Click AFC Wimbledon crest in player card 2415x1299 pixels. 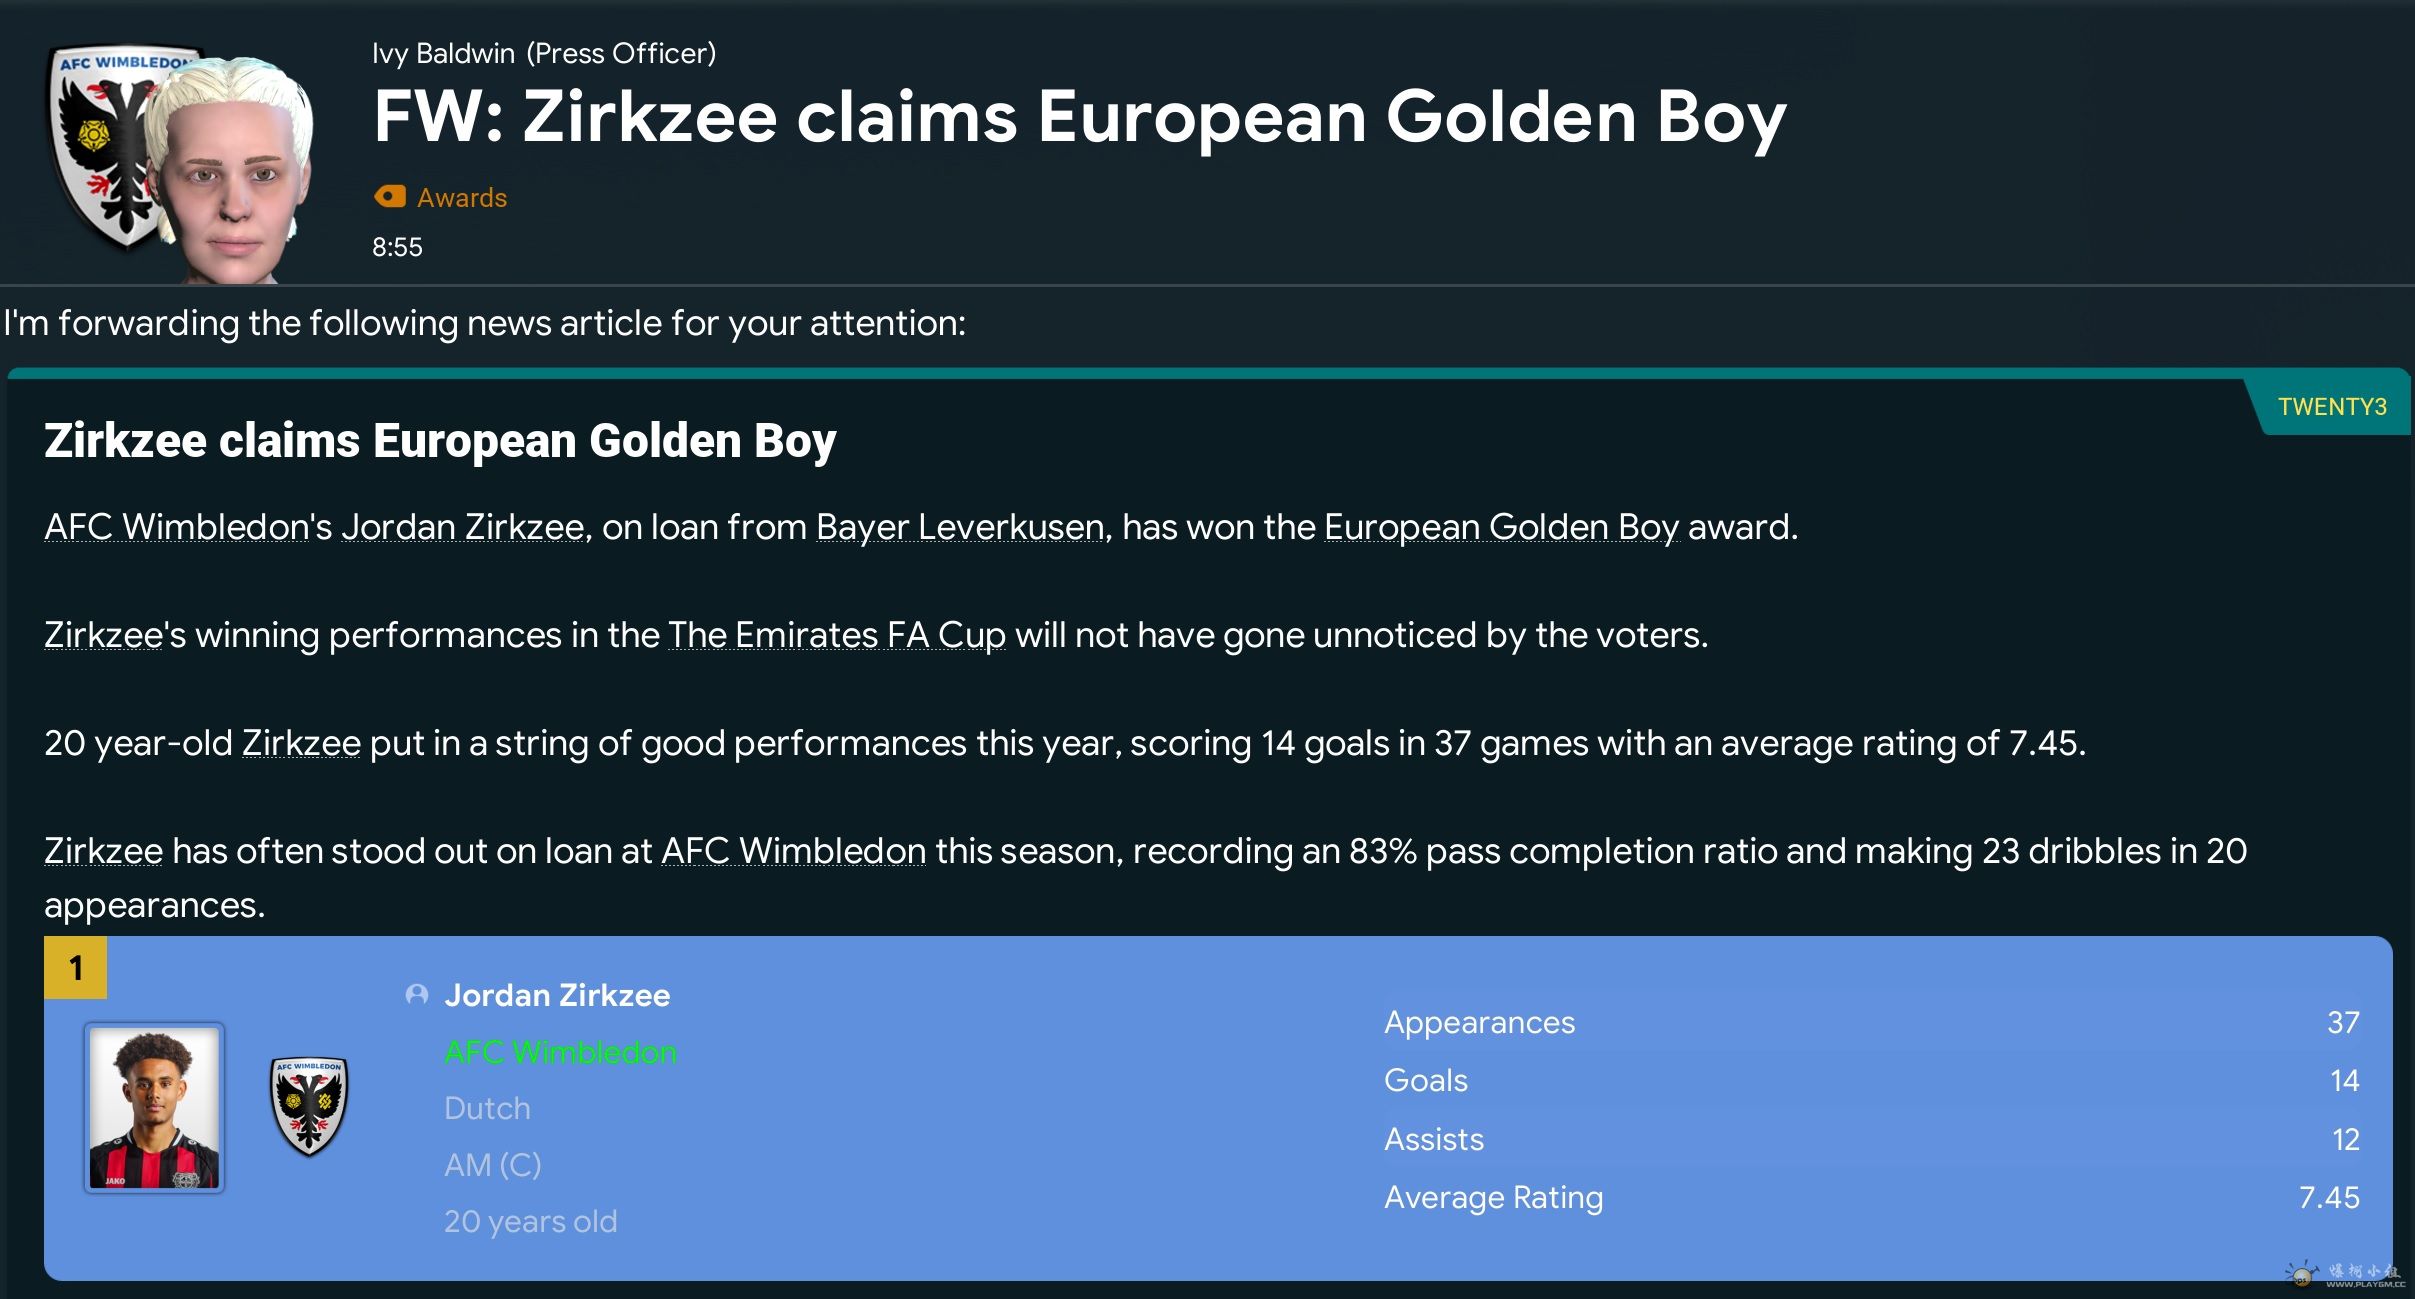pos(309,1106)
